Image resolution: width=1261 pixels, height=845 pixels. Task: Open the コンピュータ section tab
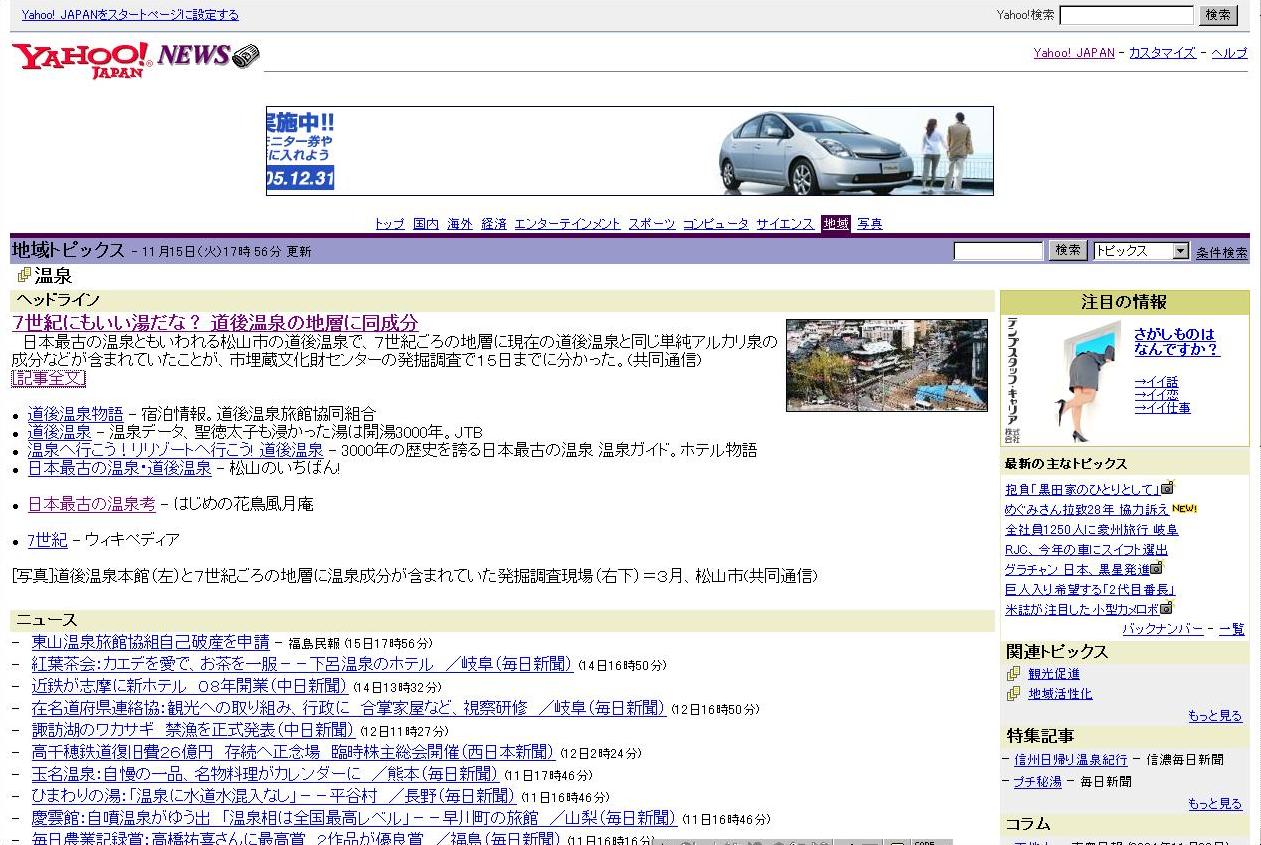716,224
